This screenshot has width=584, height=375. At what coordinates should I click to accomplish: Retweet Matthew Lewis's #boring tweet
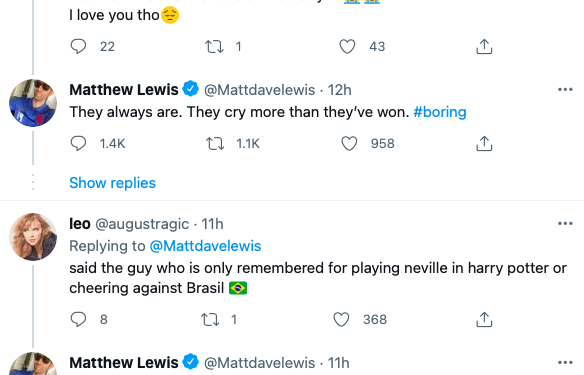click(215, 143)
